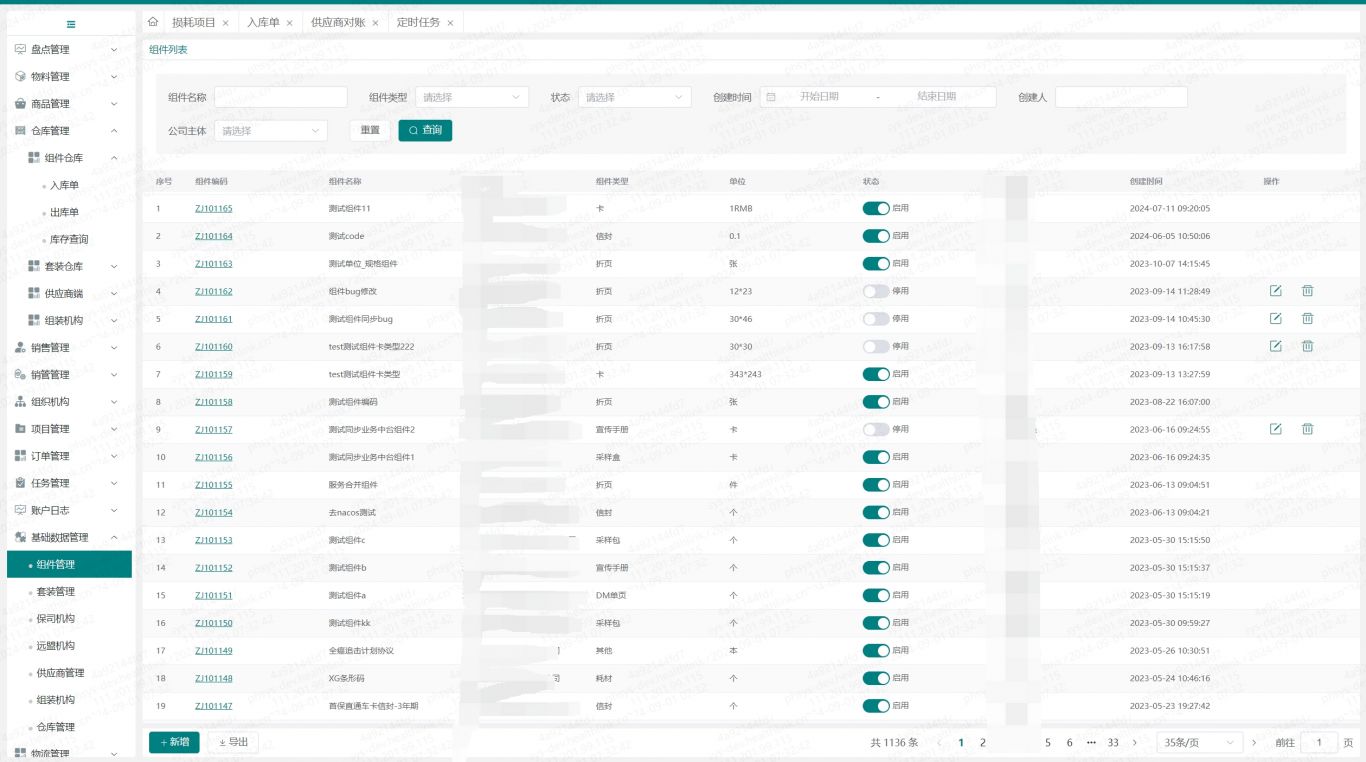Expand the 套装仓库 submenu
Viewport: 1366px width, 762px height.
(x=114, y=266)
